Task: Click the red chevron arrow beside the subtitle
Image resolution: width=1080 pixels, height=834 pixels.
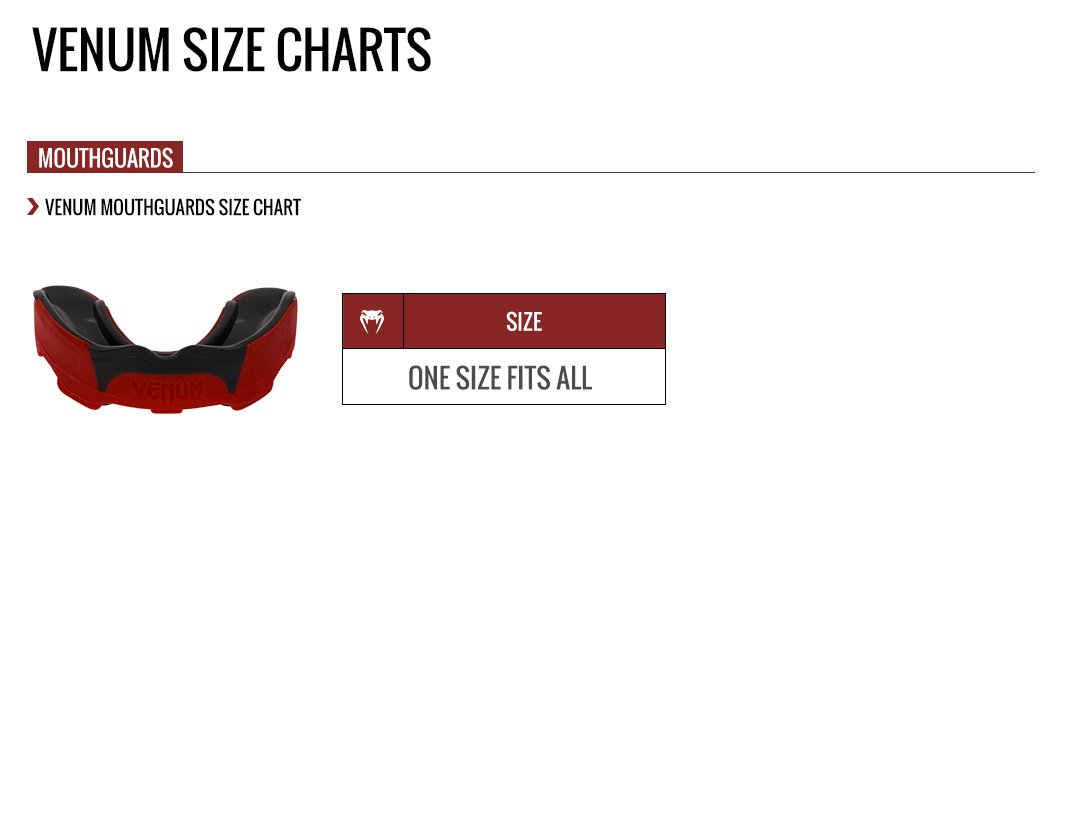Action: [x=33, y=207]
